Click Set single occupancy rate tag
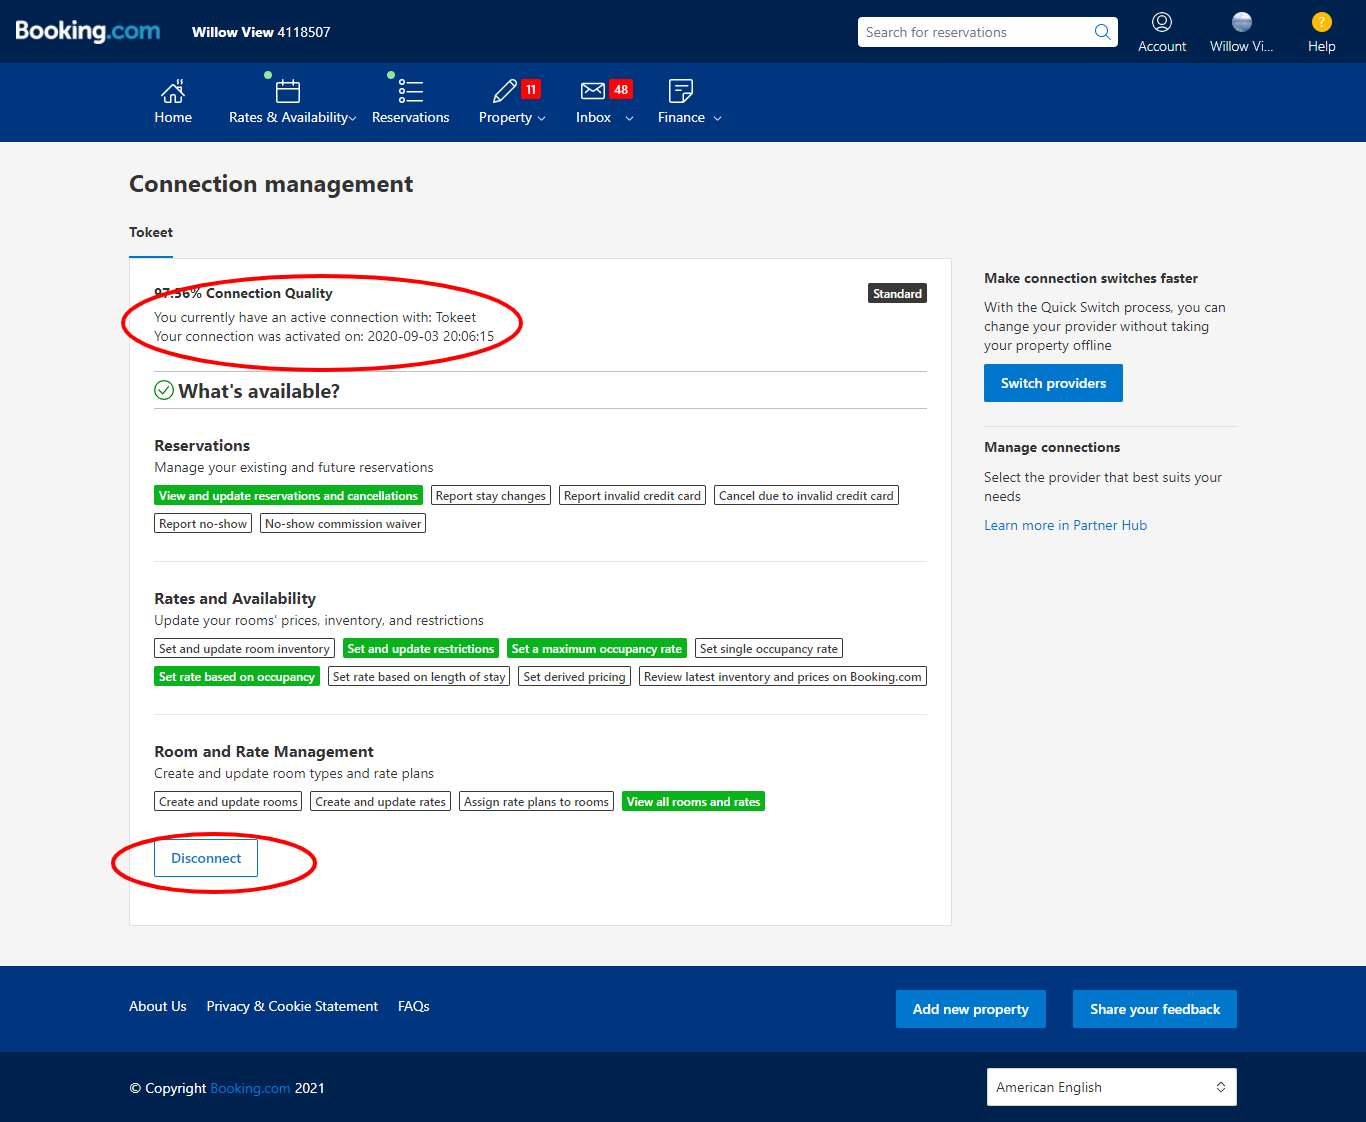 pos(769,648)
